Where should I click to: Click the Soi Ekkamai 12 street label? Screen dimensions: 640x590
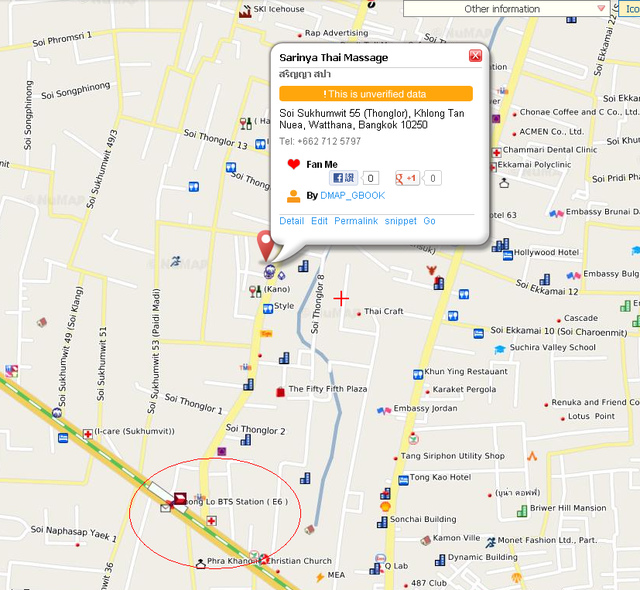click(547, 287)
